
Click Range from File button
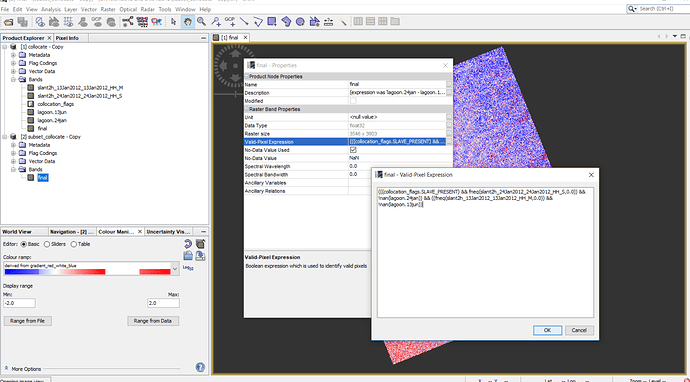point(28,321)
